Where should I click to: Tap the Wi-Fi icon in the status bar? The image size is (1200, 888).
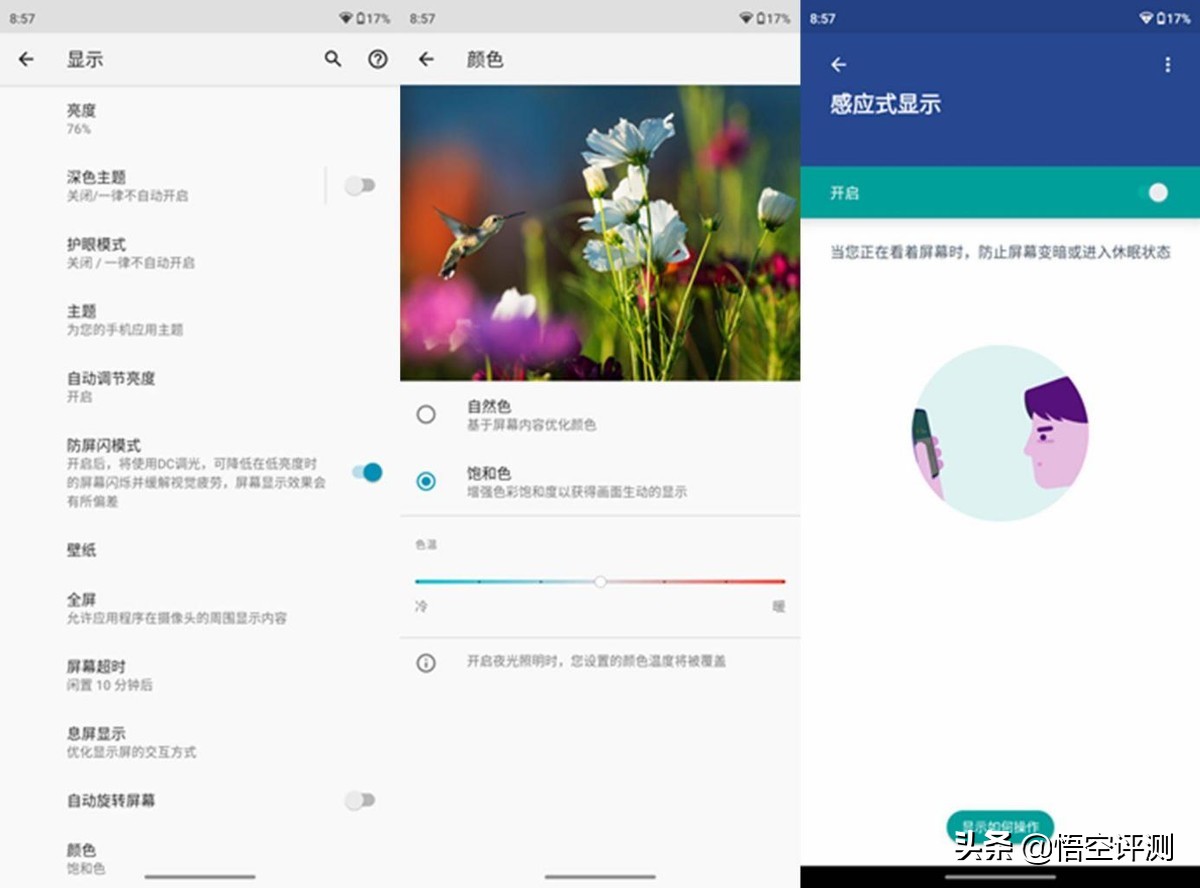(346, 17)
